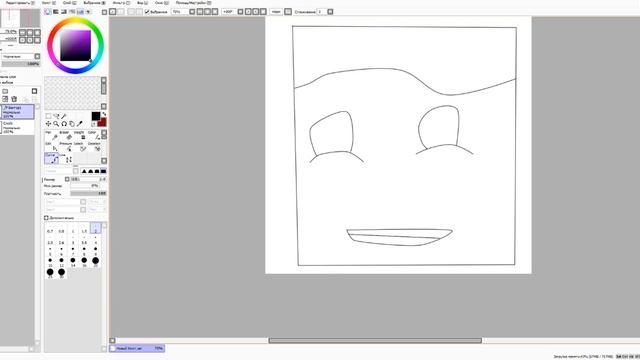The height and width of the screenshot is (360, 640).
Task: Open the rotation angle dropdown arrow
Action: pyautogui.click(x=240, y=12)
